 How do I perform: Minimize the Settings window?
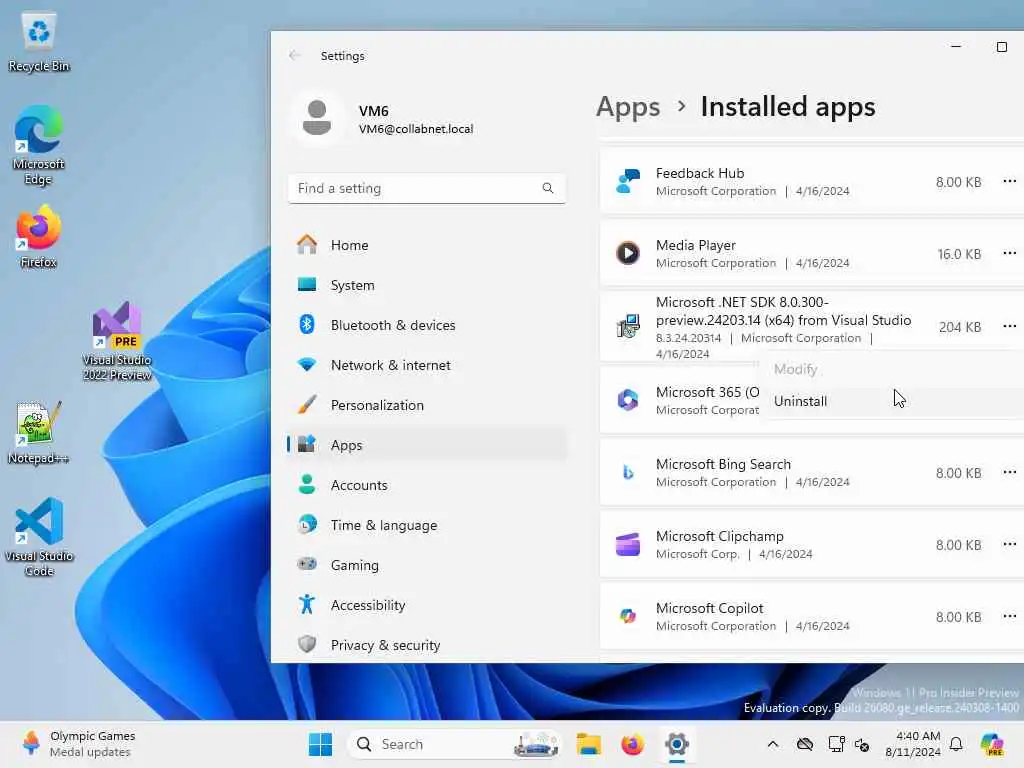[x=956, y=47]
